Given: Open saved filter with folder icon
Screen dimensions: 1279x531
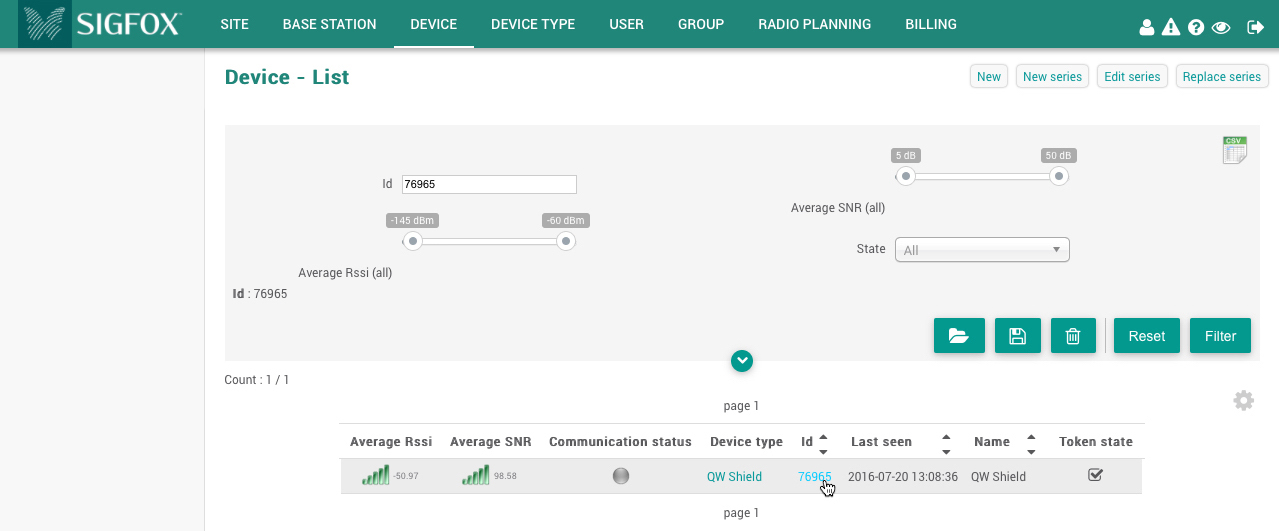Looking at the screenshot, I should coord(959,336).
